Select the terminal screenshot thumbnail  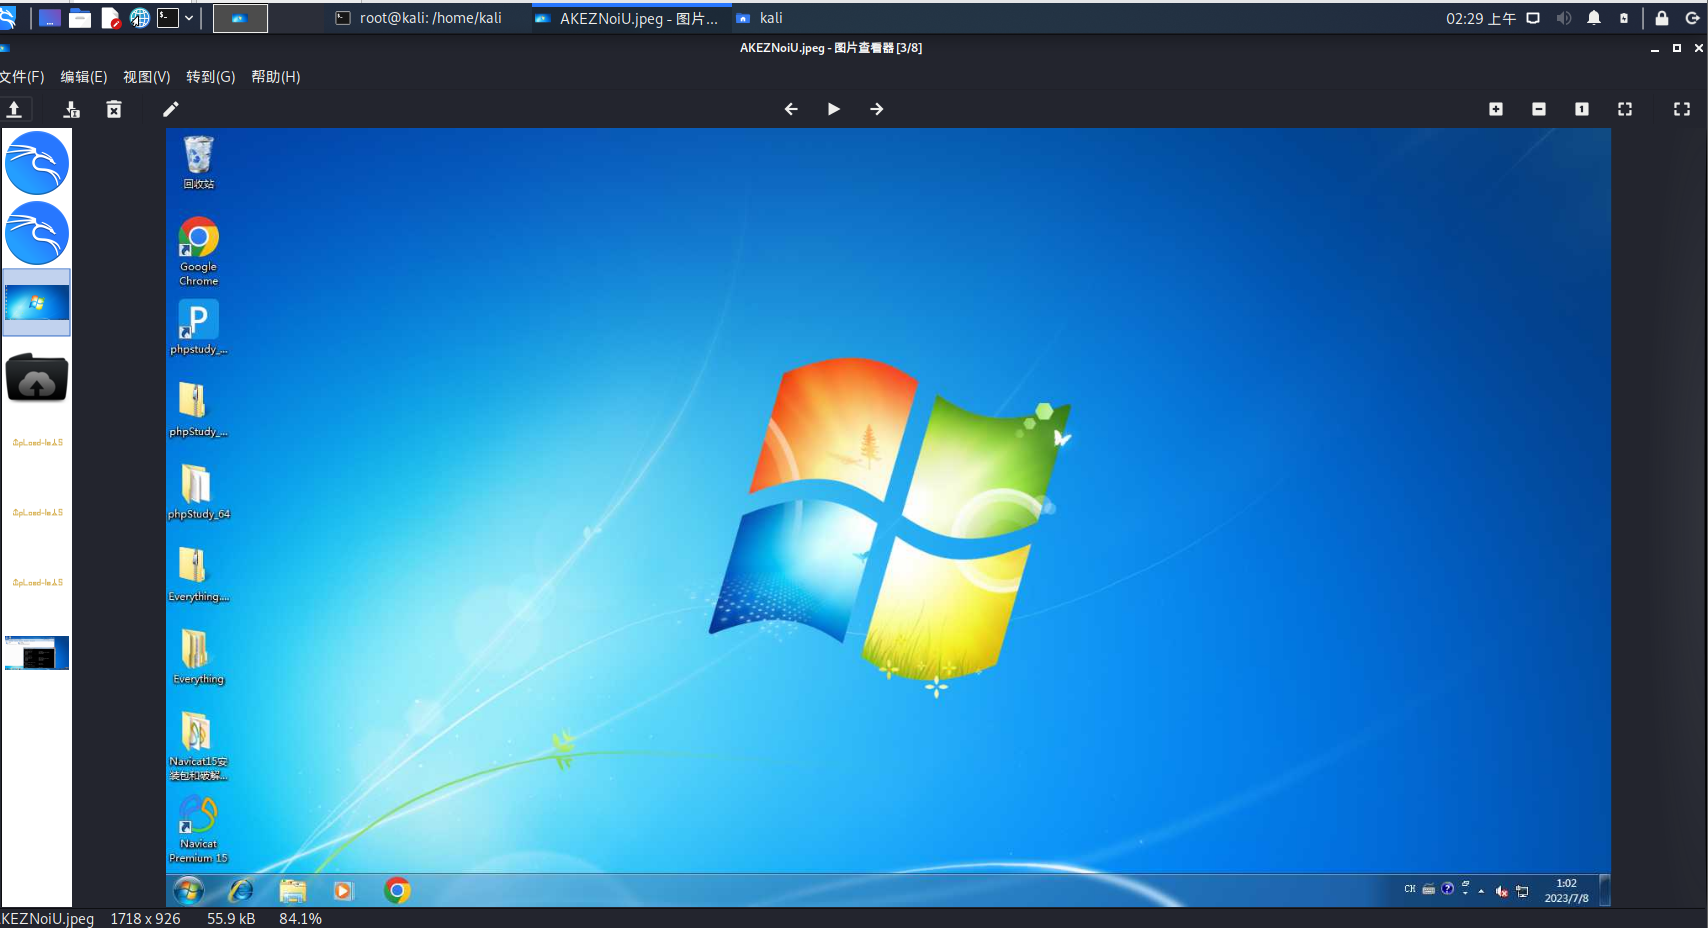pyautogui.click(x=37, y=652)
